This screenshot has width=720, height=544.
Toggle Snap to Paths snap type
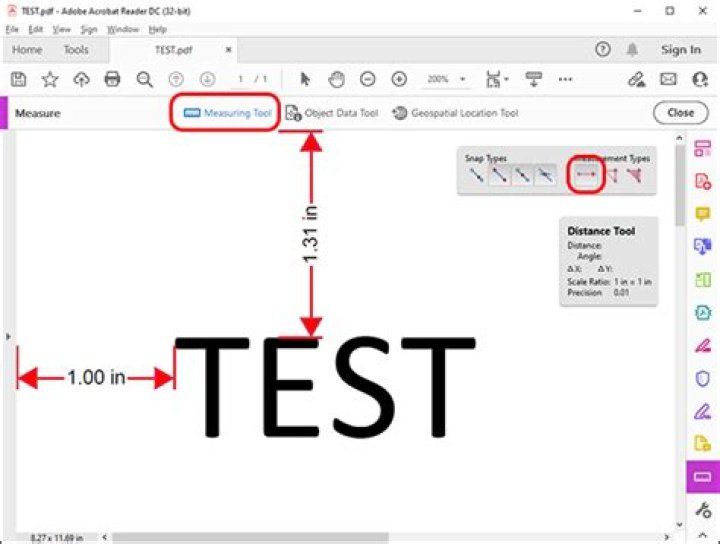[477, 175]
